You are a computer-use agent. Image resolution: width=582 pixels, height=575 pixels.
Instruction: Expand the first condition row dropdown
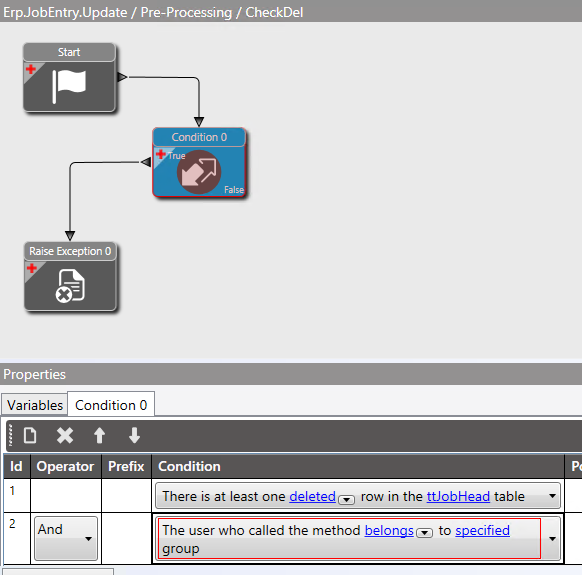[552, 496]
